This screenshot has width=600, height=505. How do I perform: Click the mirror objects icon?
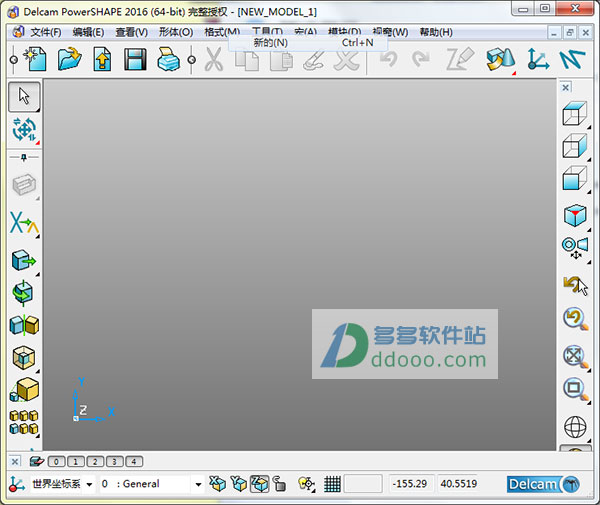click(x=24, y=325)
